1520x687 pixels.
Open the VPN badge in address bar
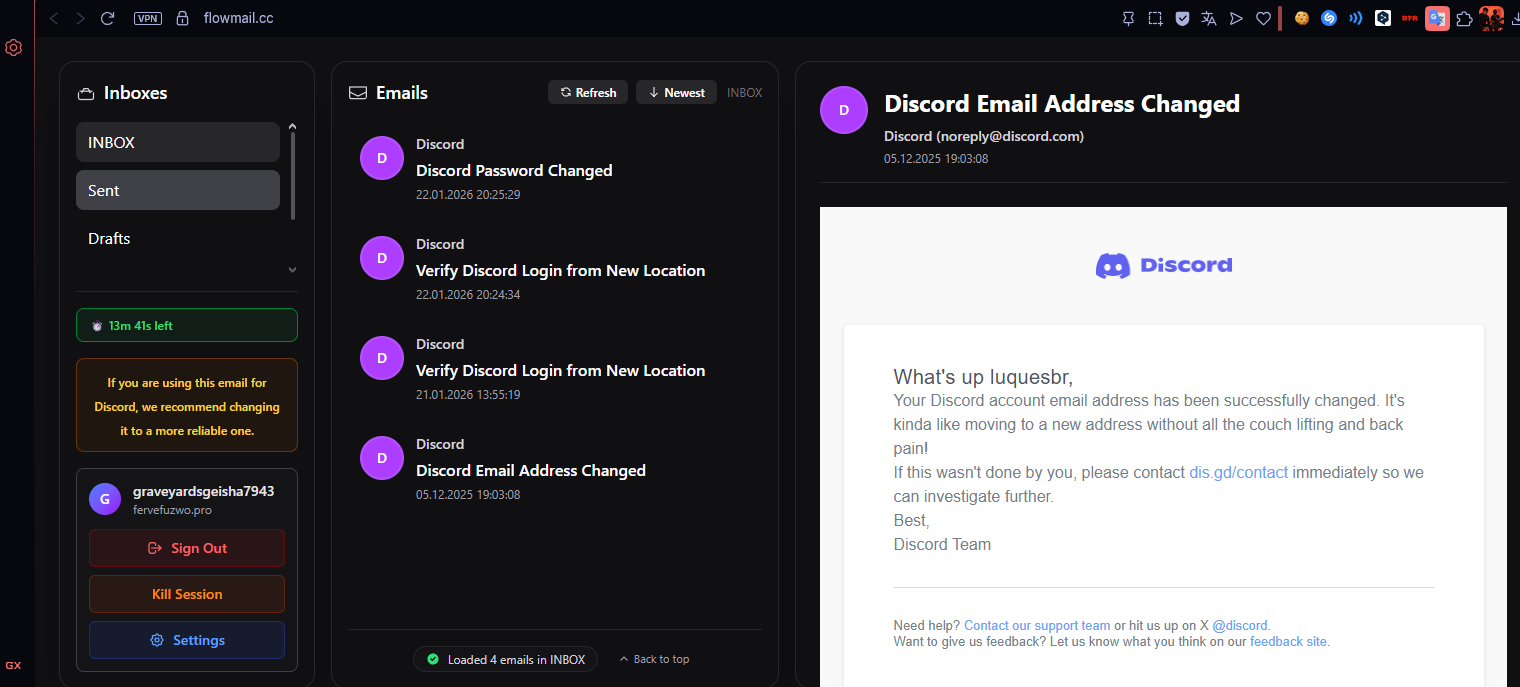148,18
